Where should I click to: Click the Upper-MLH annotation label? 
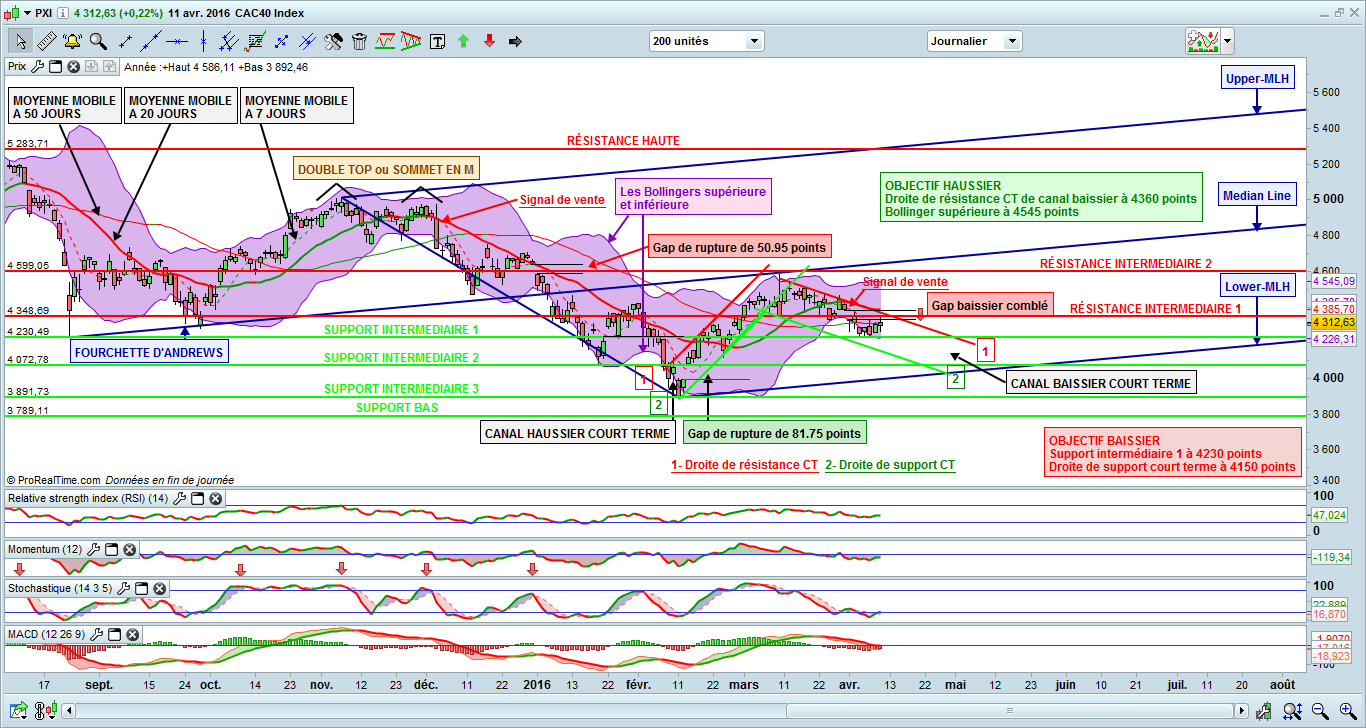pyautogui.click(x=1256, y=79)
